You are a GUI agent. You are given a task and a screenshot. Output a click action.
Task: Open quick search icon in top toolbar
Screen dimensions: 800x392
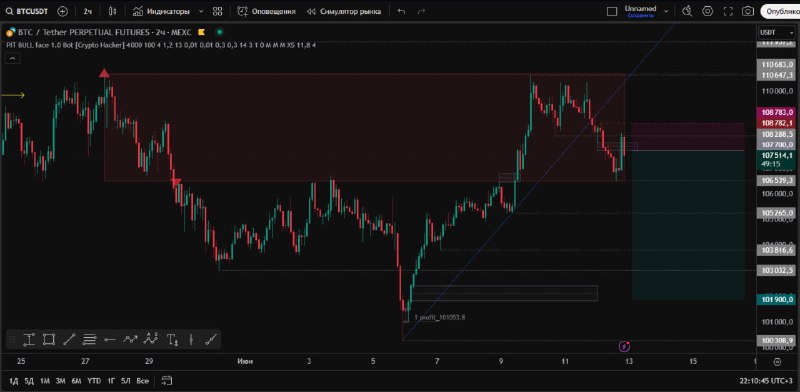(687, 11)
